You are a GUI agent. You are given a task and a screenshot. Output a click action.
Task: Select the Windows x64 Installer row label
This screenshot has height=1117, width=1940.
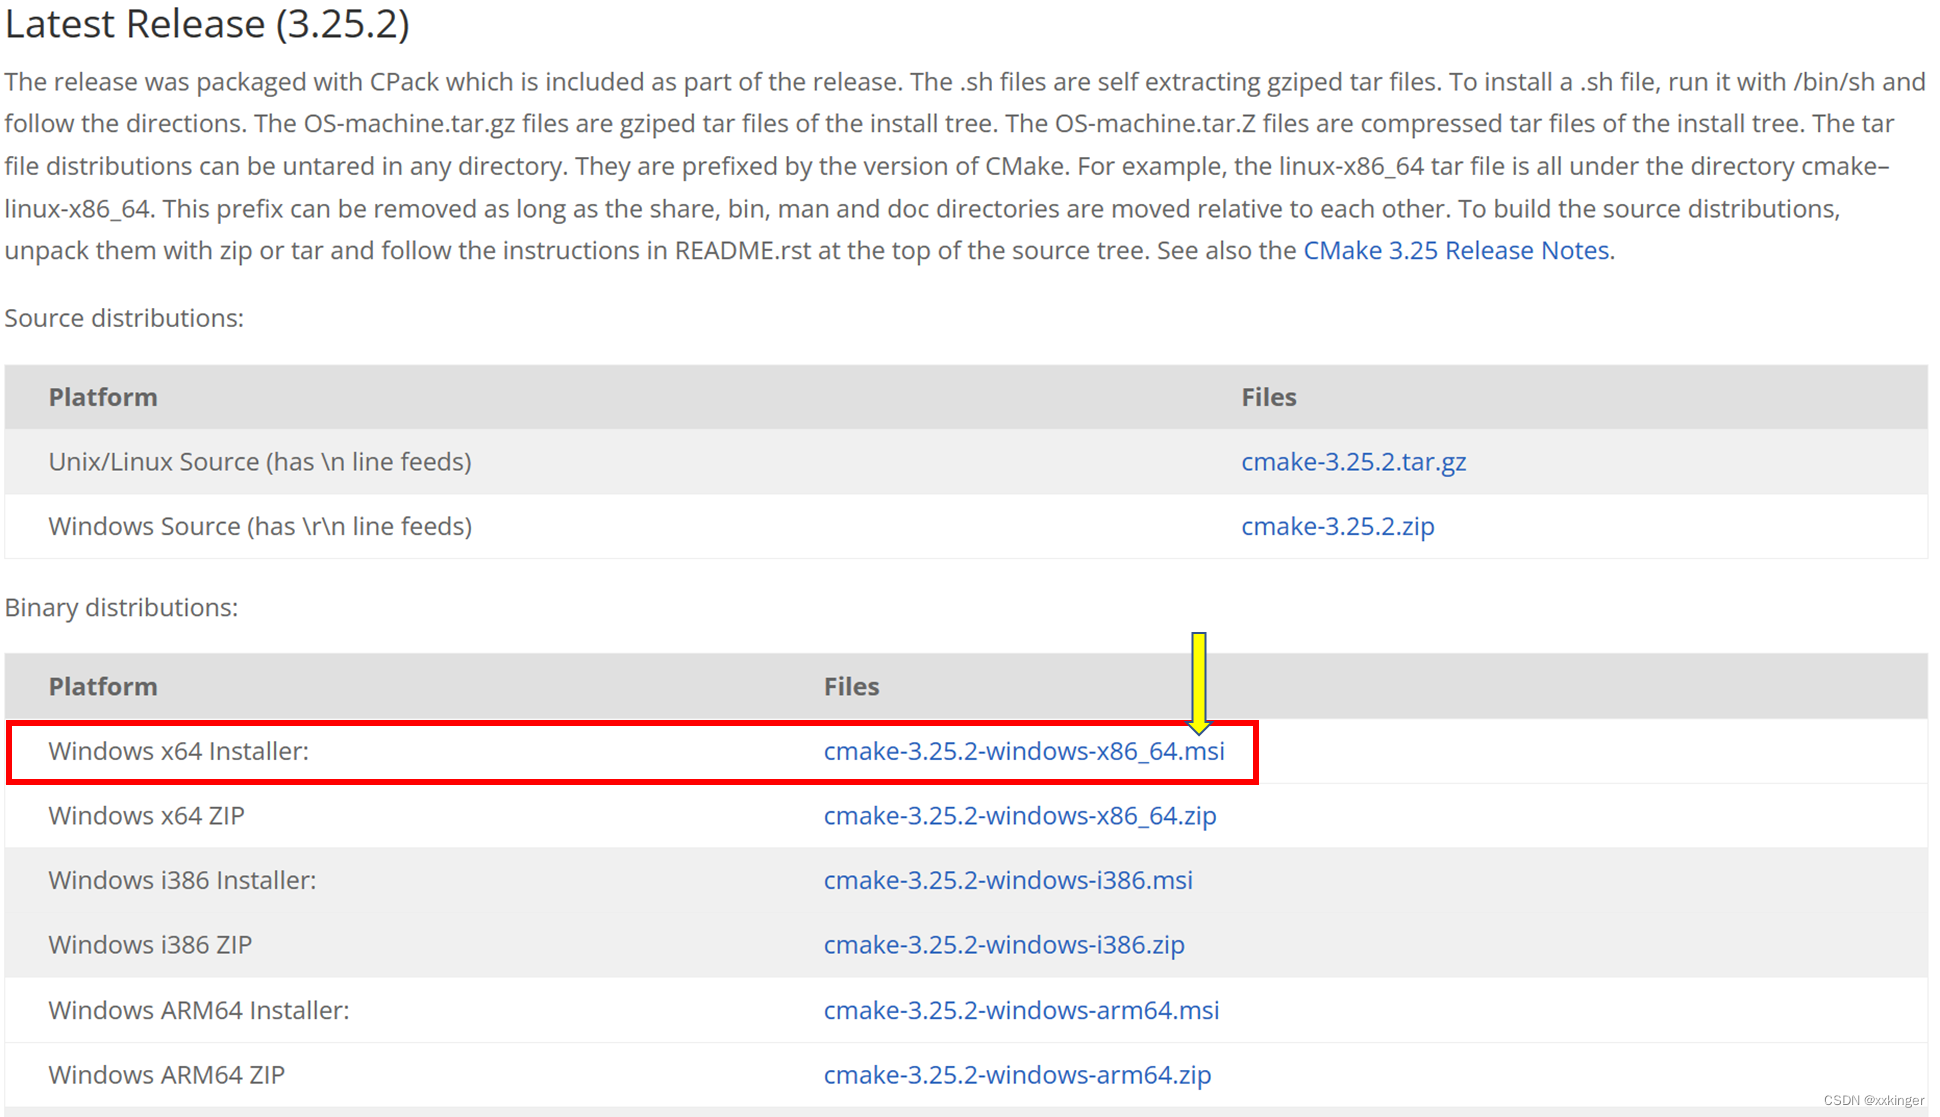tap(178, 751)
